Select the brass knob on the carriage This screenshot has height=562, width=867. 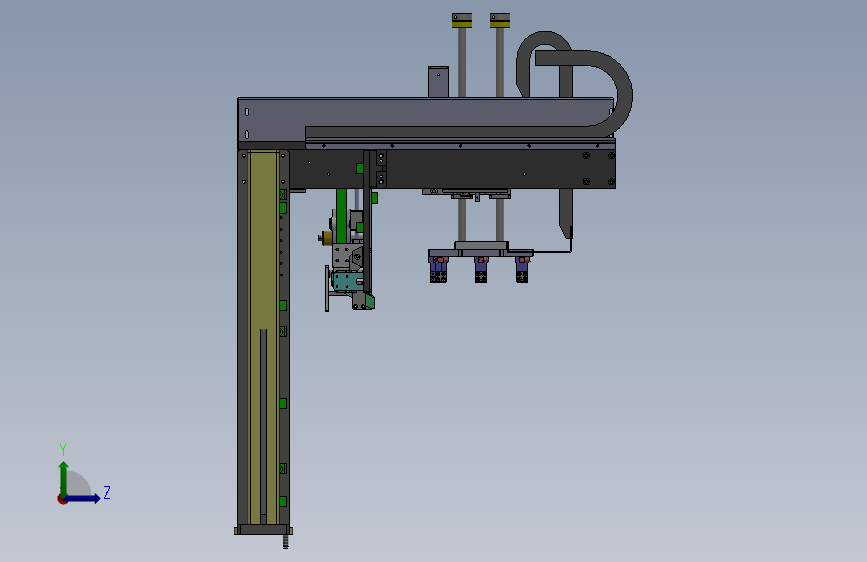click(x=325, y=238)
